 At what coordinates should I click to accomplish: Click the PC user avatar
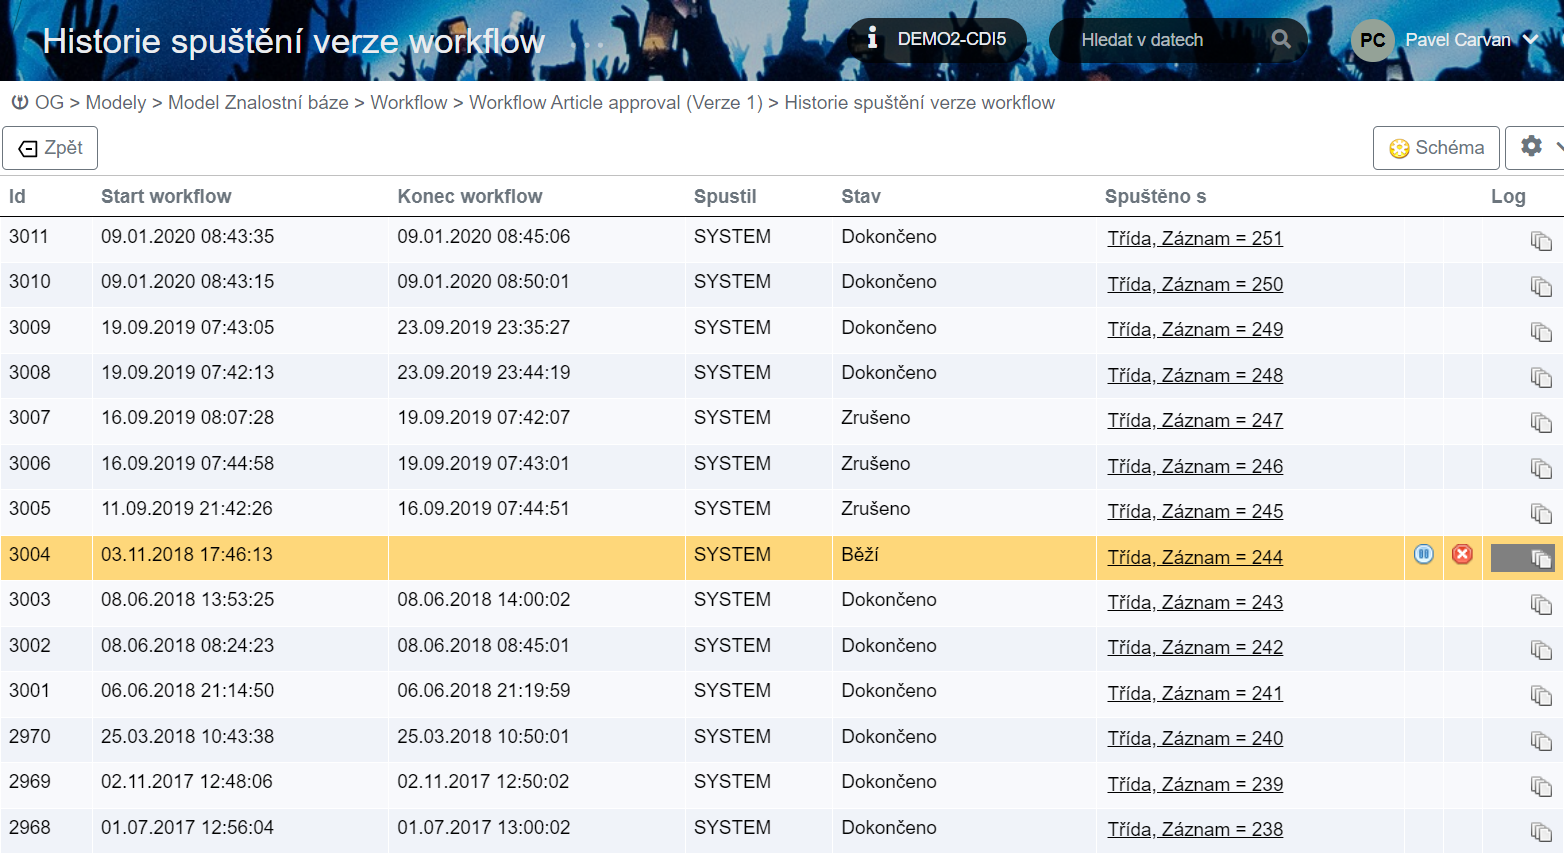[x=1372, y=40]
